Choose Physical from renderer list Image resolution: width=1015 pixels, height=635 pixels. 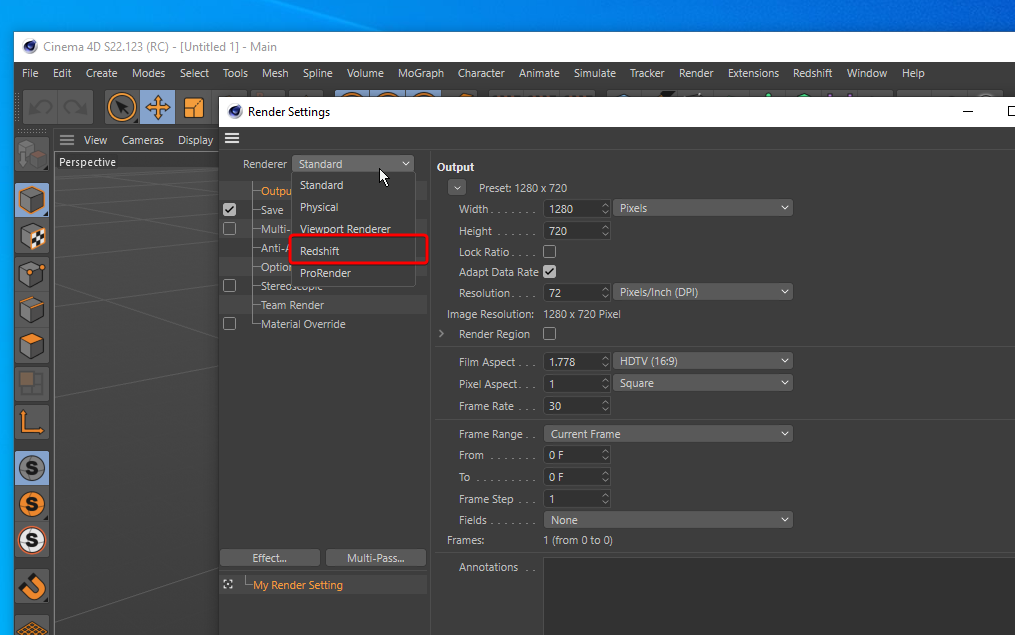coord(354,207)
